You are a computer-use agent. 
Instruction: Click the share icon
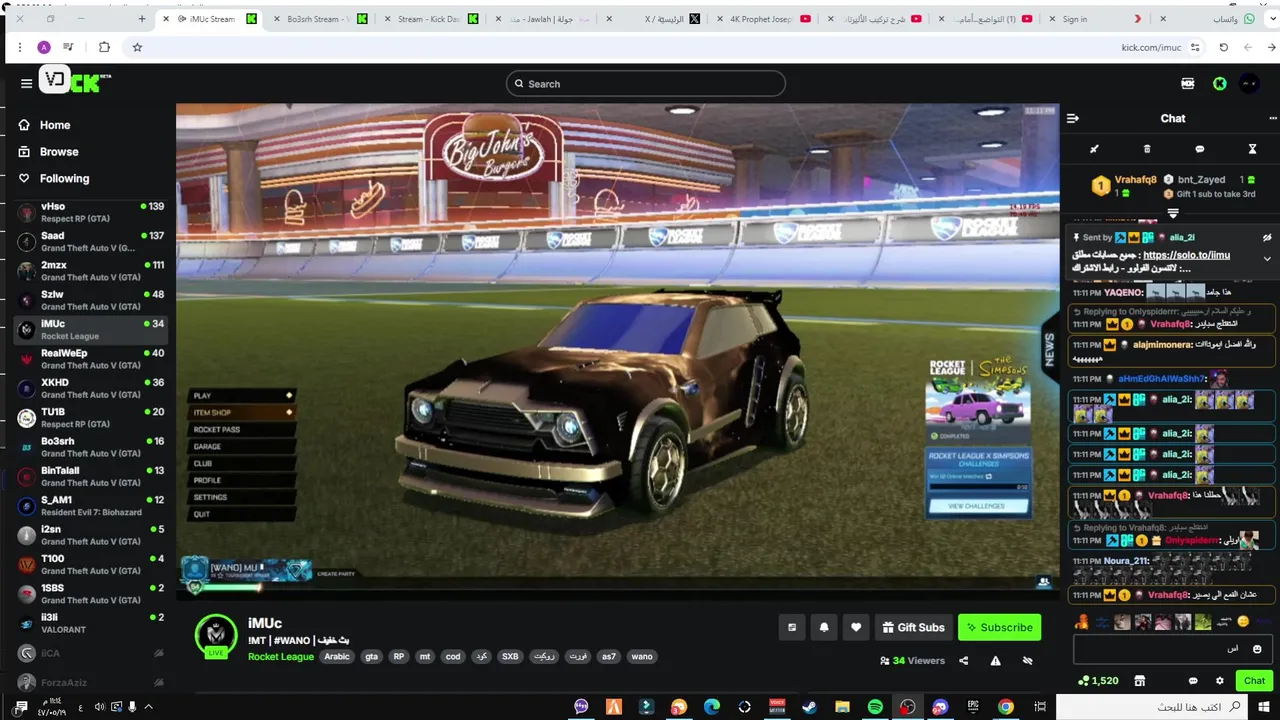click(x=964, y=661)
